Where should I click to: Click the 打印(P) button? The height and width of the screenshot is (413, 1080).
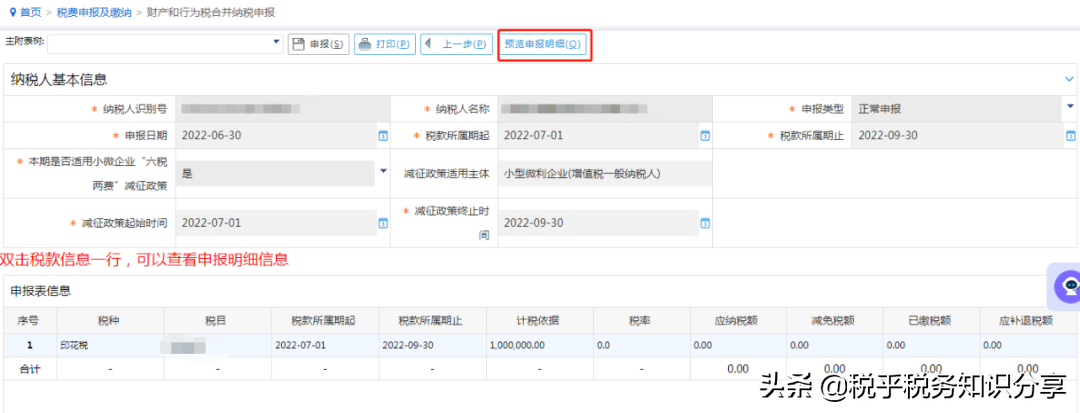tap(385, 44)
